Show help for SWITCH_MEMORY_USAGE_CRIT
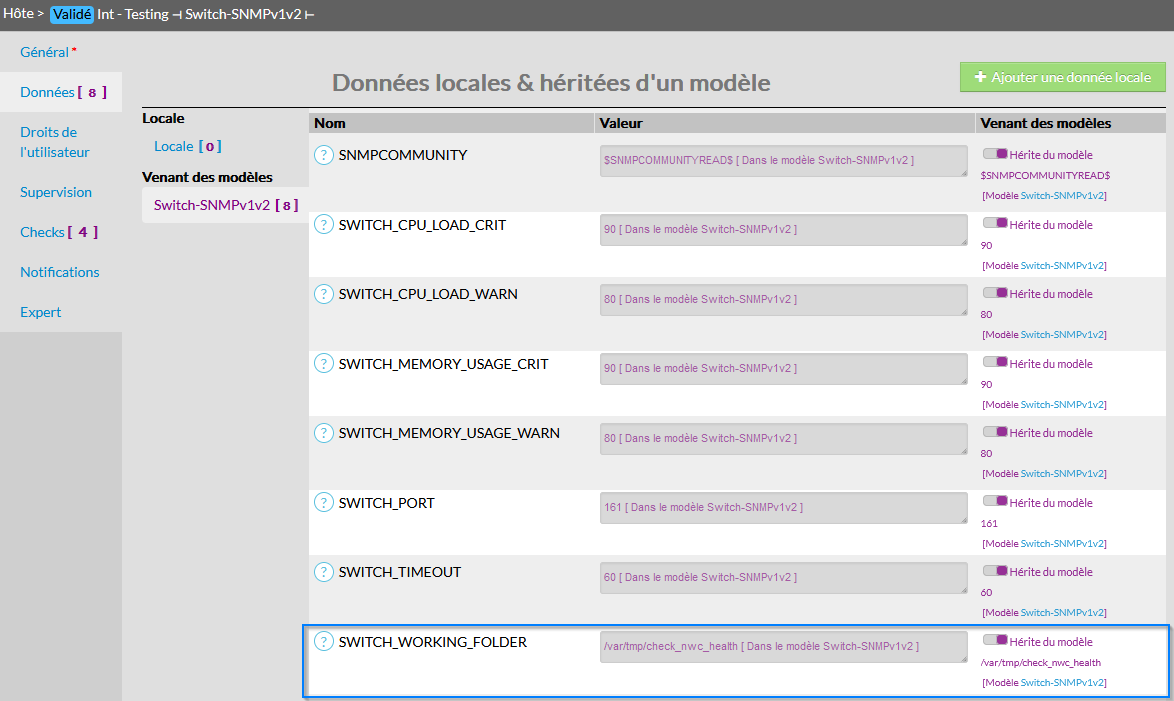 pyautogui.click(x=323, y=364)
